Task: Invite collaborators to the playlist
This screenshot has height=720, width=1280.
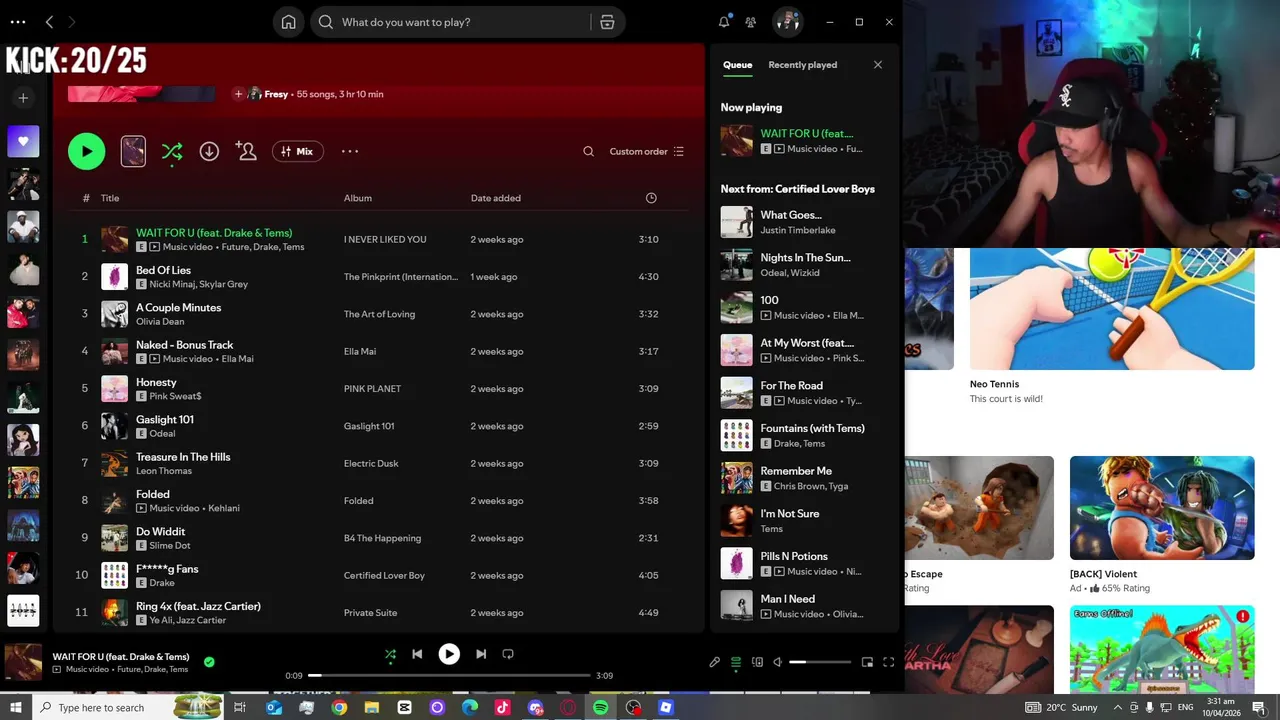Action: pos(246,151)
